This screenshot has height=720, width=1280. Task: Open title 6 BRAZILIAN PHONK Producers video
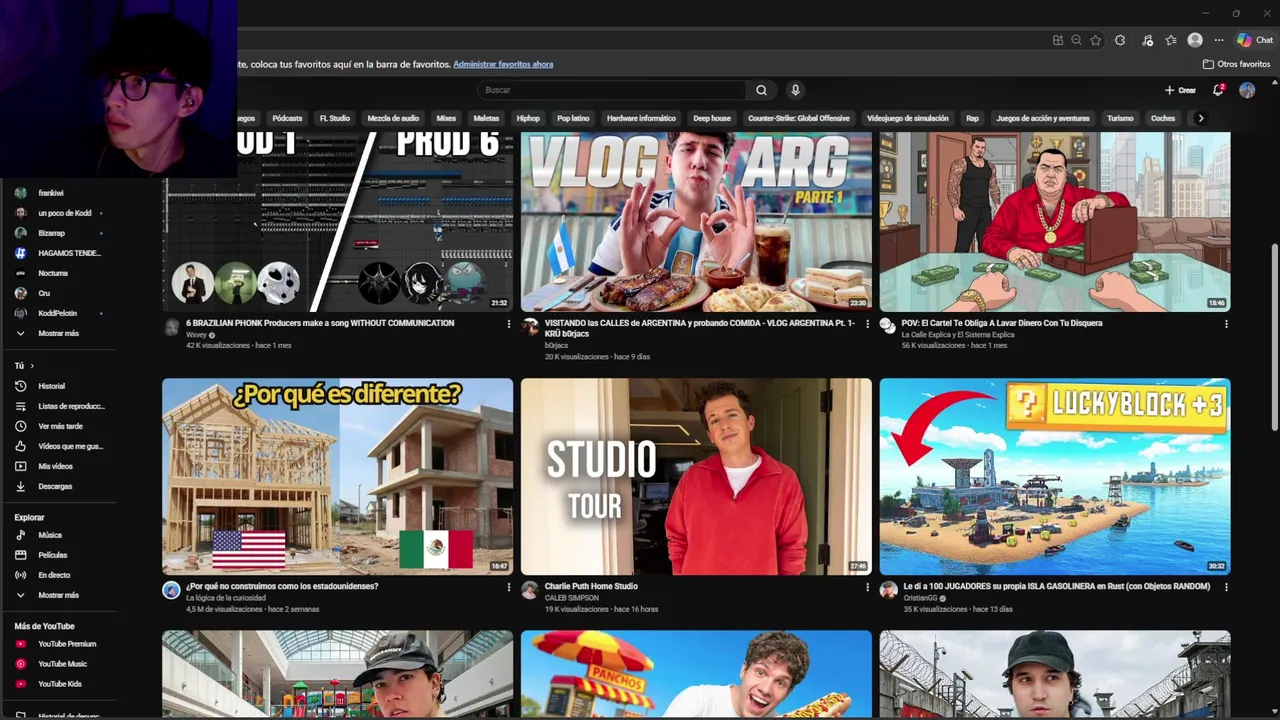[320, 323]
